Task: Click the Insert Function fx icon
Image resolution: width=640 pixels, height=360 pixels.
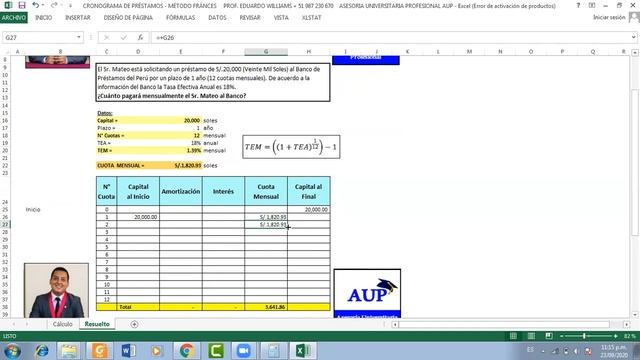Action: [140, 37]
